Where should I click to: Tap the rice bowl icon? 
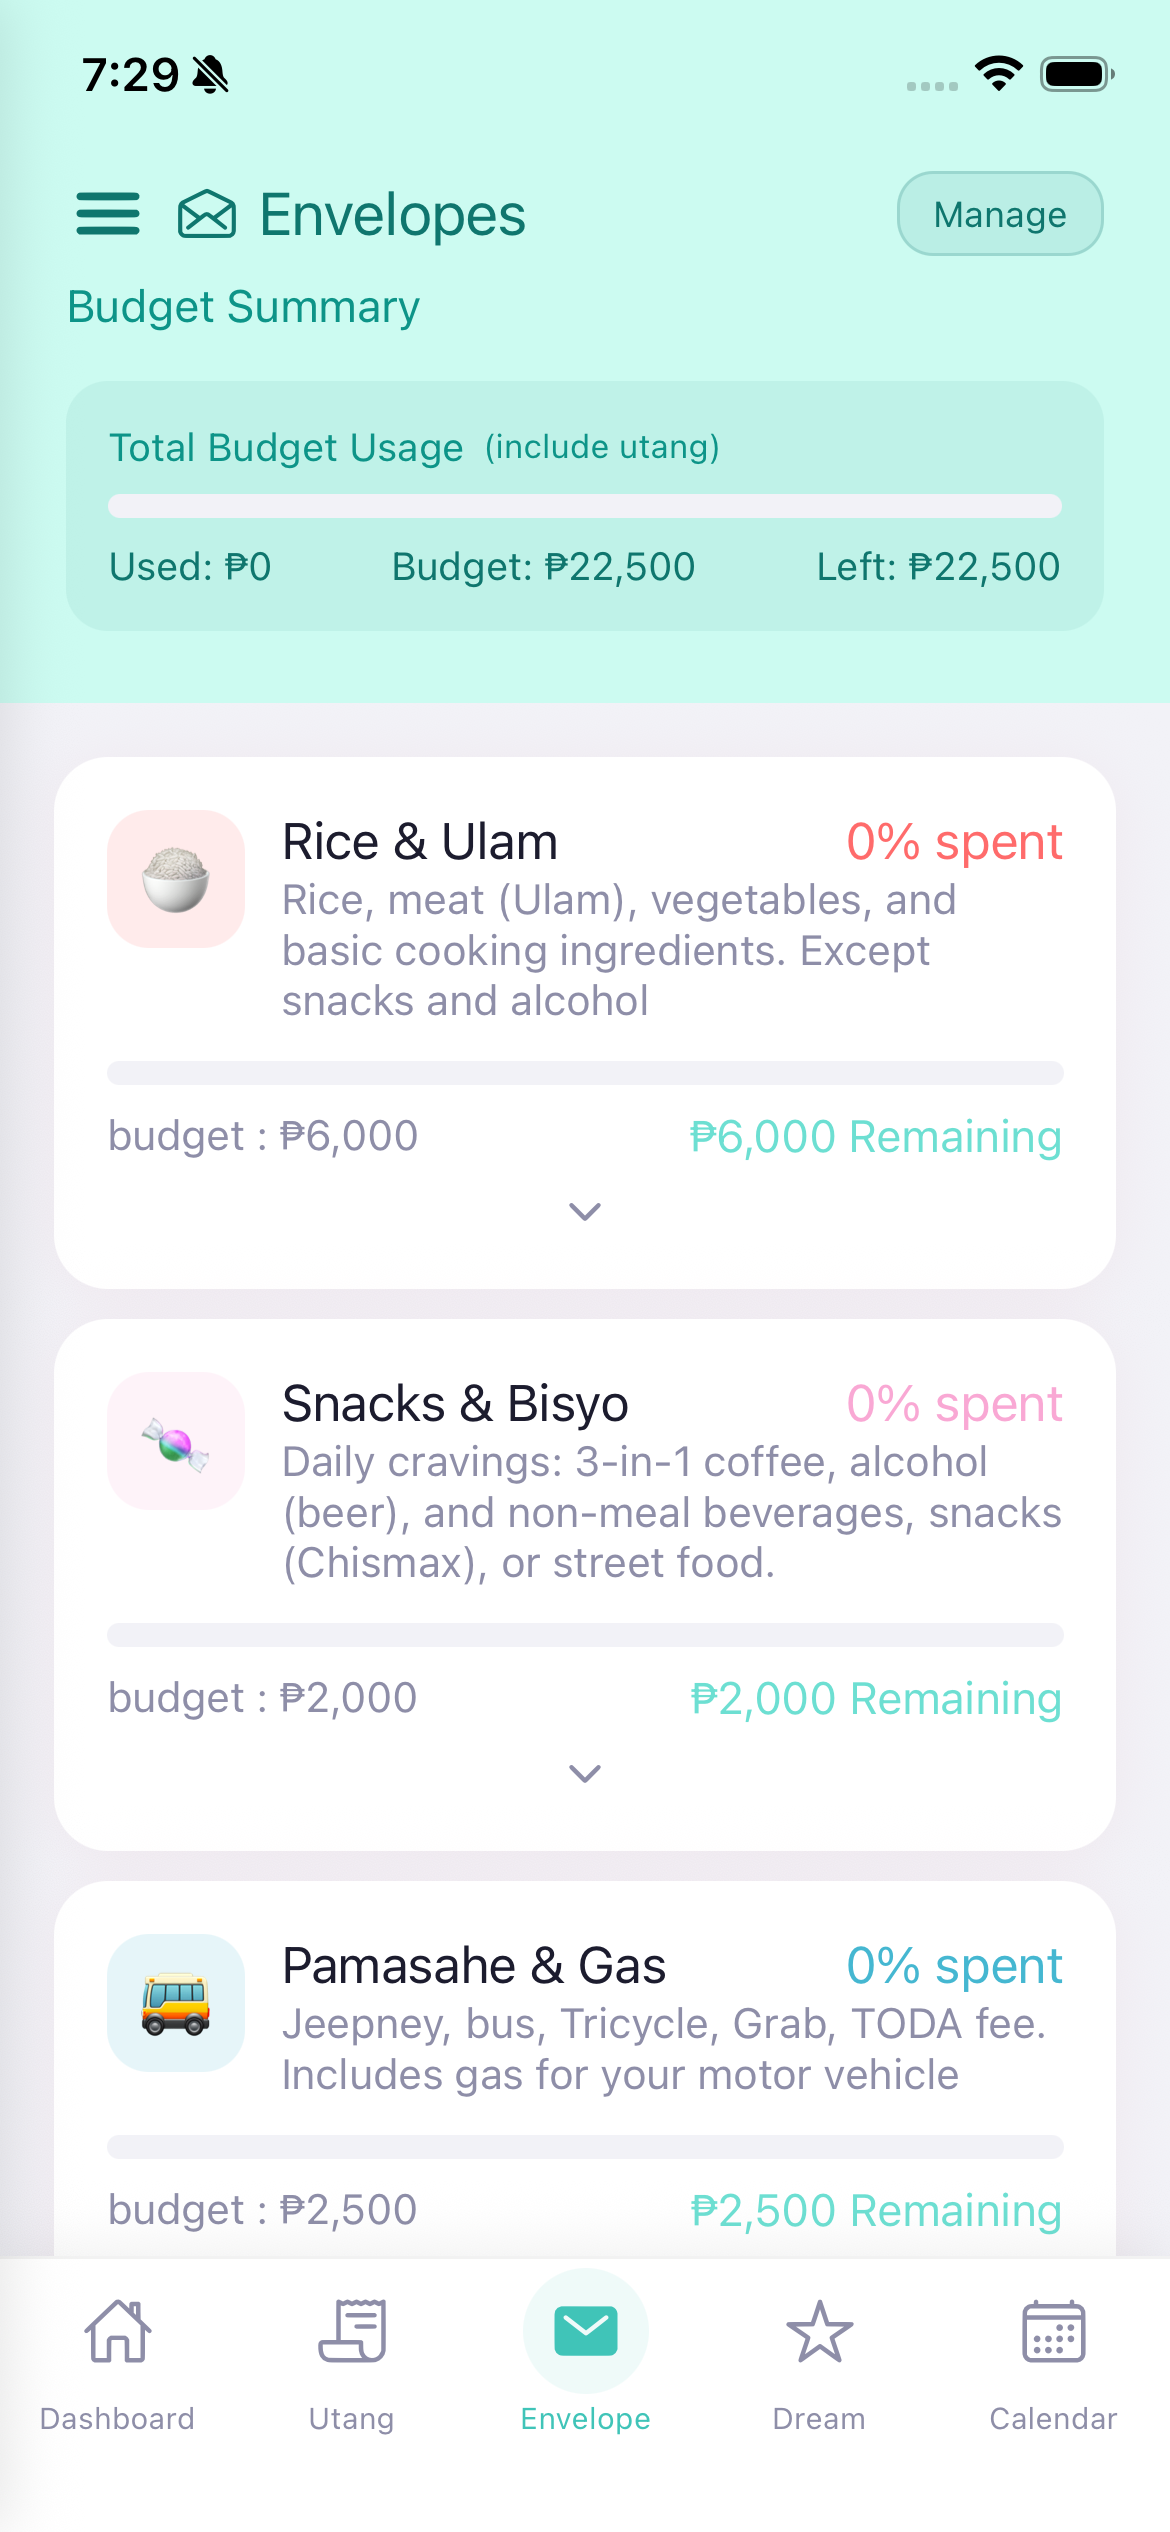[176, 879]
